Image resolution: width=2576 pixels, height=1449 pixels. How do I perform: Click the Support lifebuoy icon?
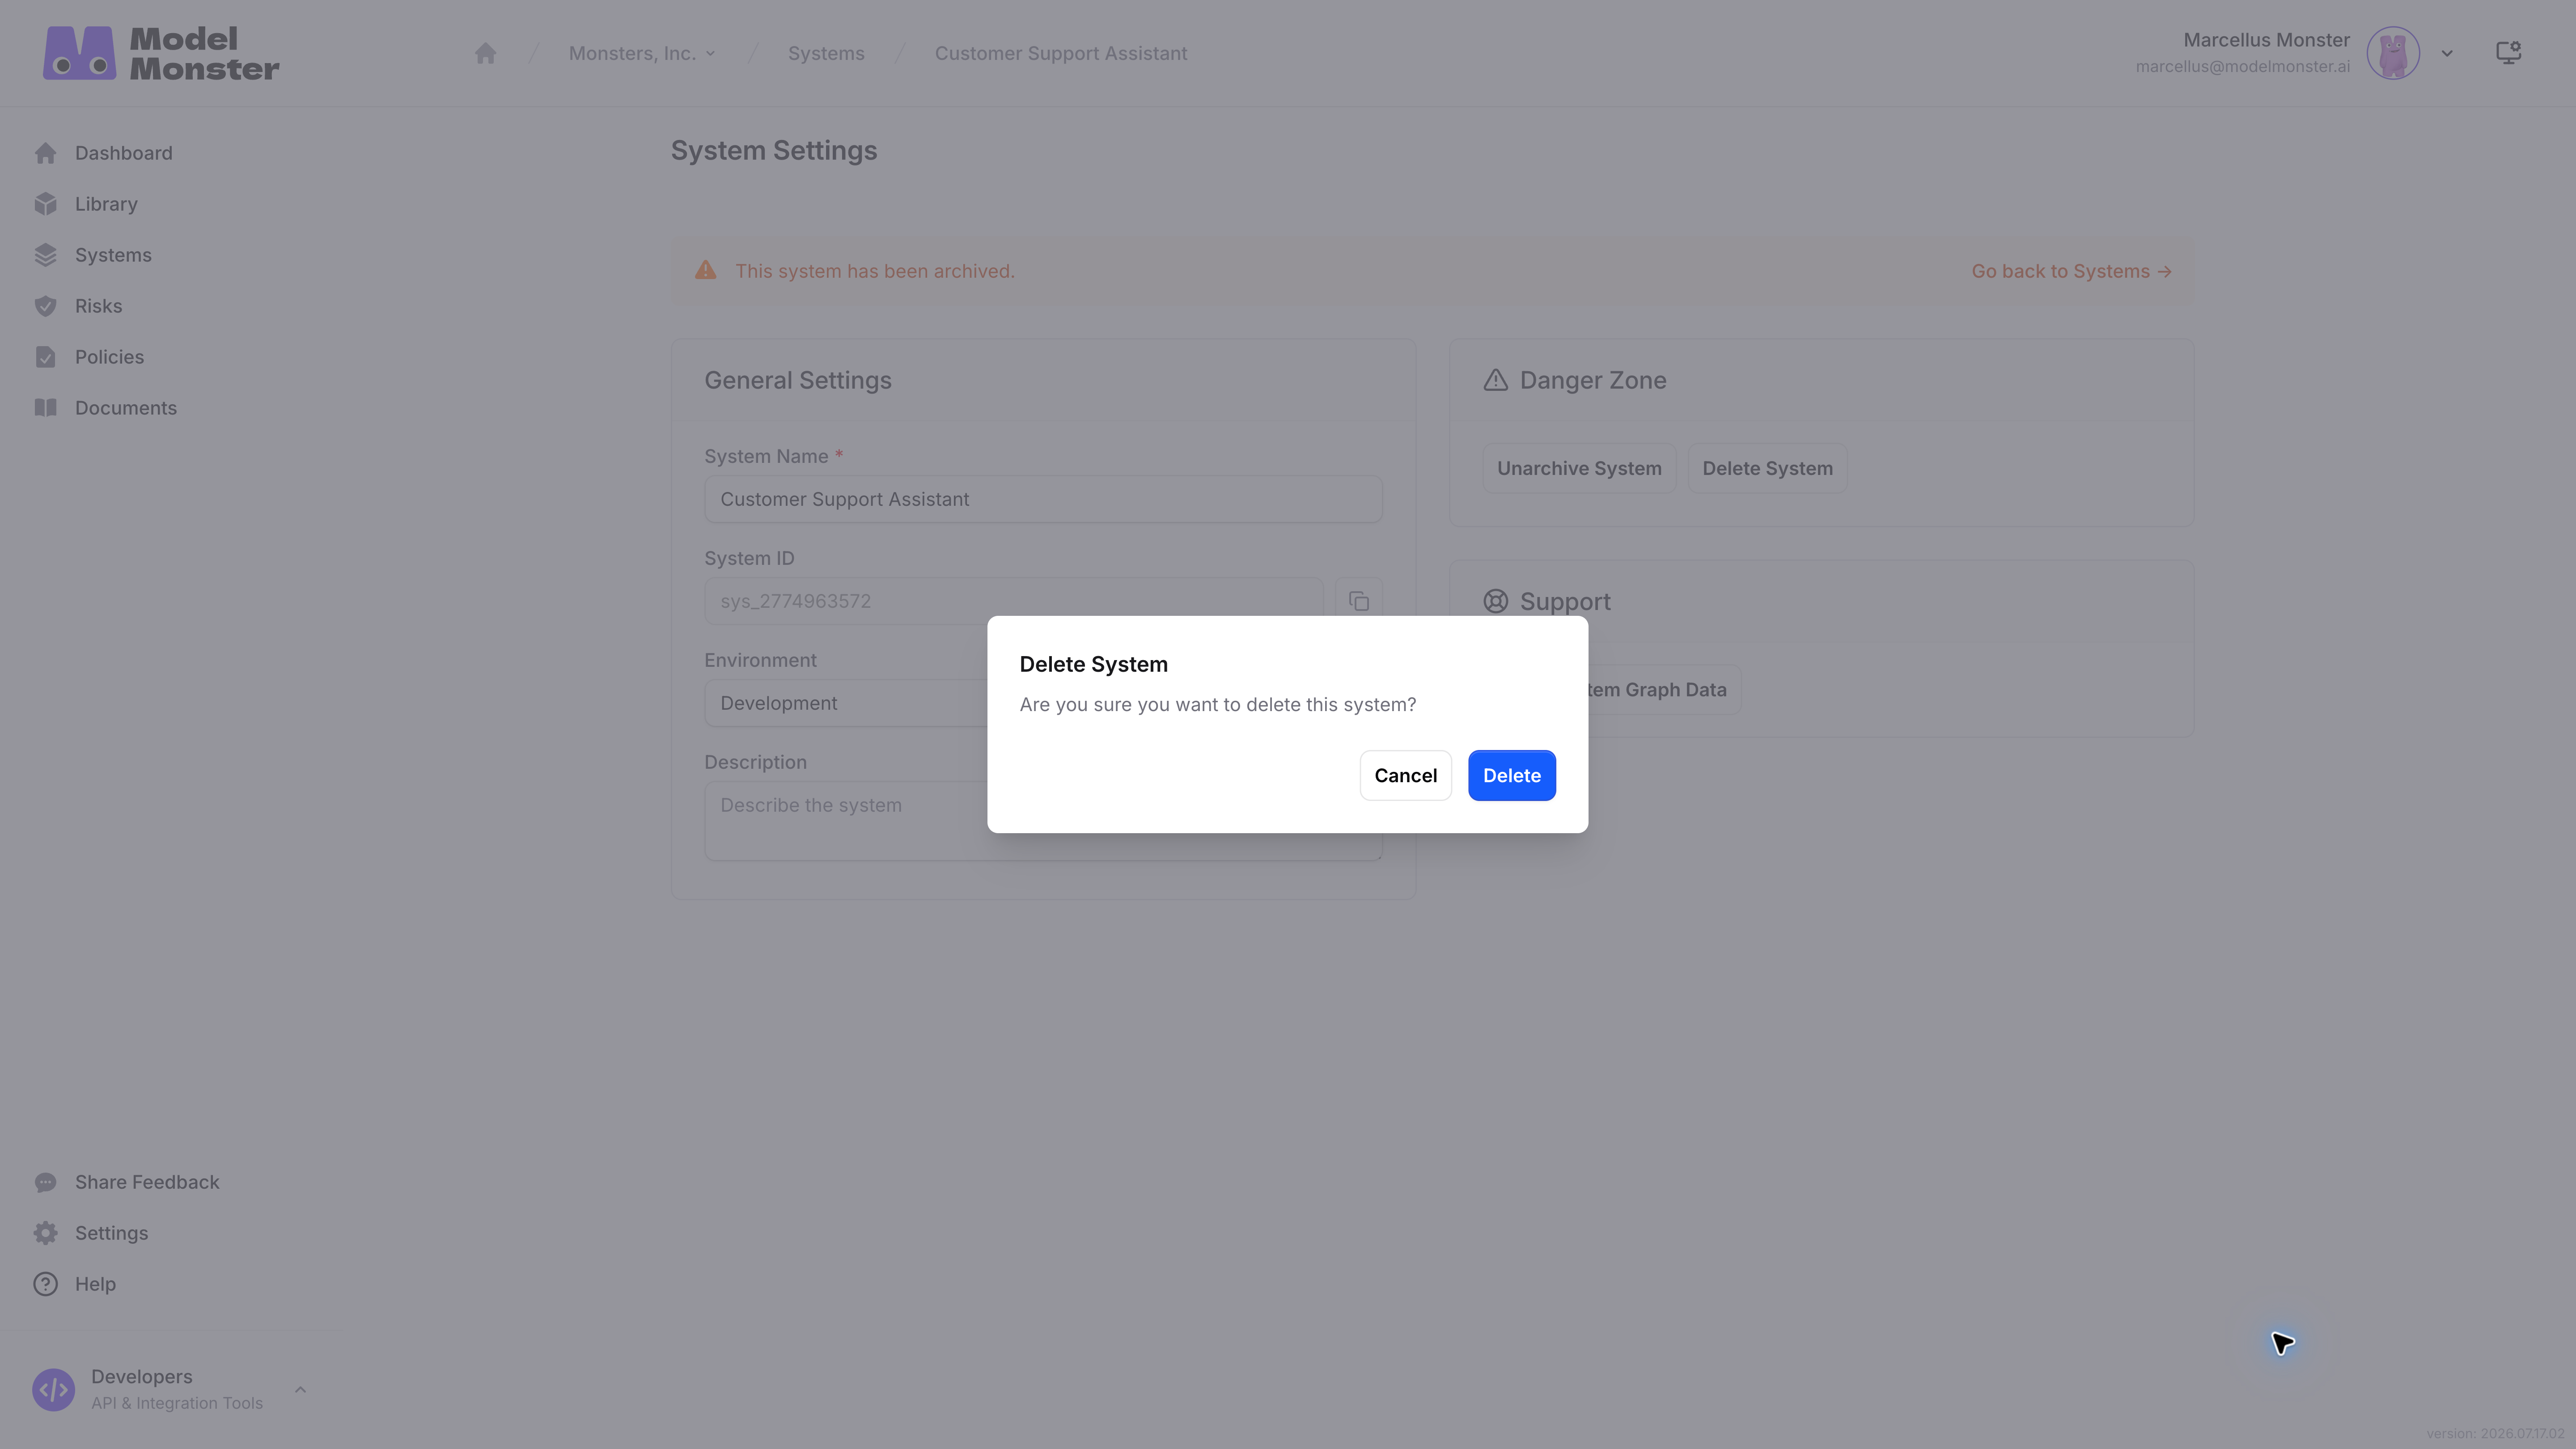pyautogui.click(x=1495, y=601)
